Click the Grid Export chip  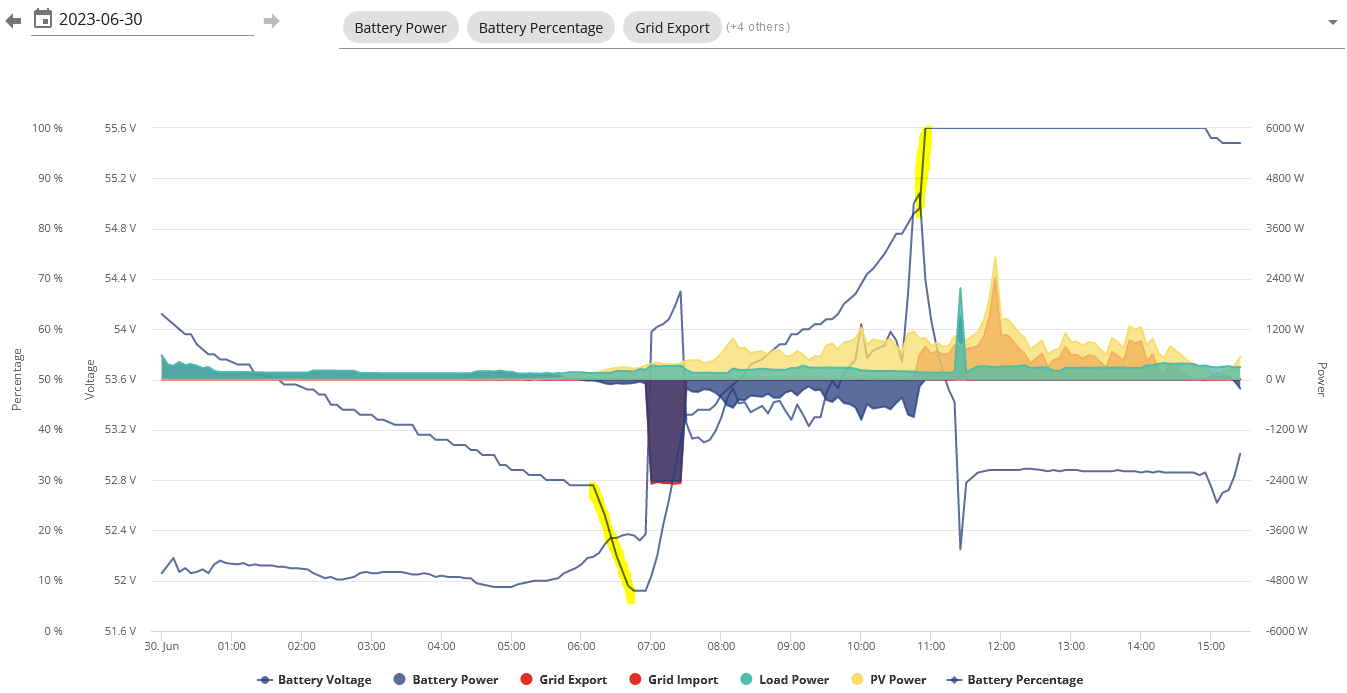(672, 27)
